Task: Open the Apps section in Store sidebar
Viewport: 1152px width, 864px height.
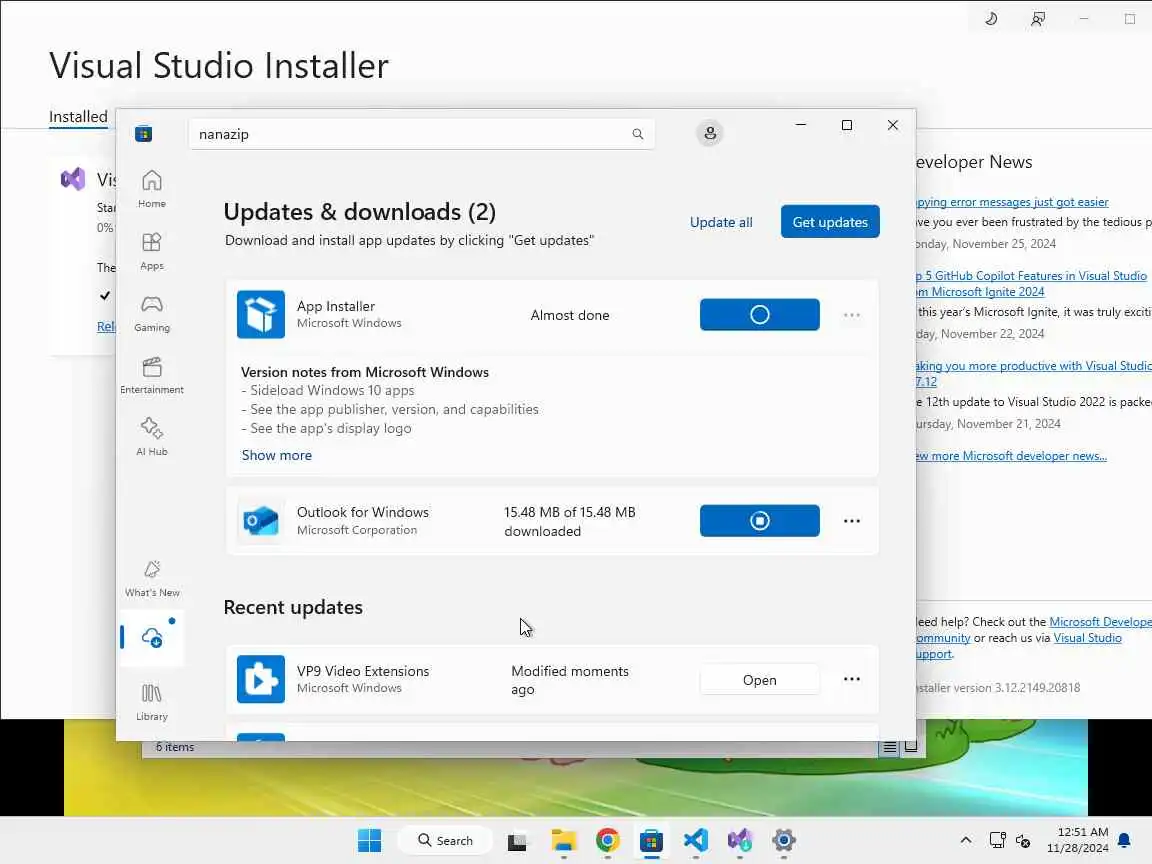Action: coord(151,251)
